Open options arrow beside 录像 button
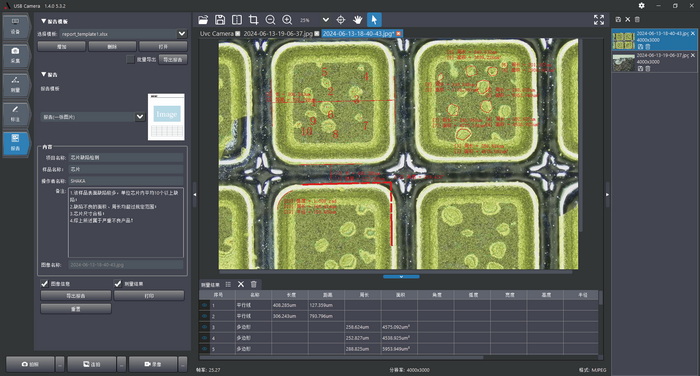 (183, 364)
